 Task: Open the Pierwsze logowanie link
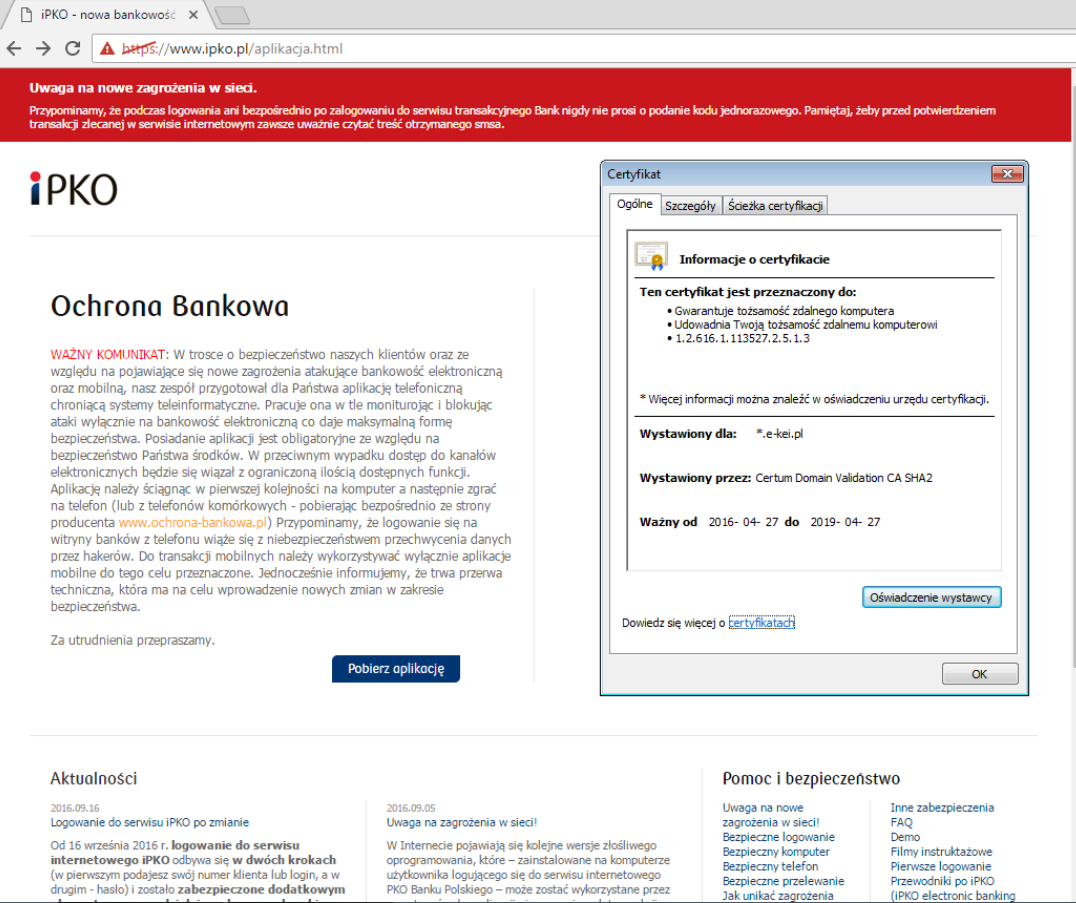941,867
